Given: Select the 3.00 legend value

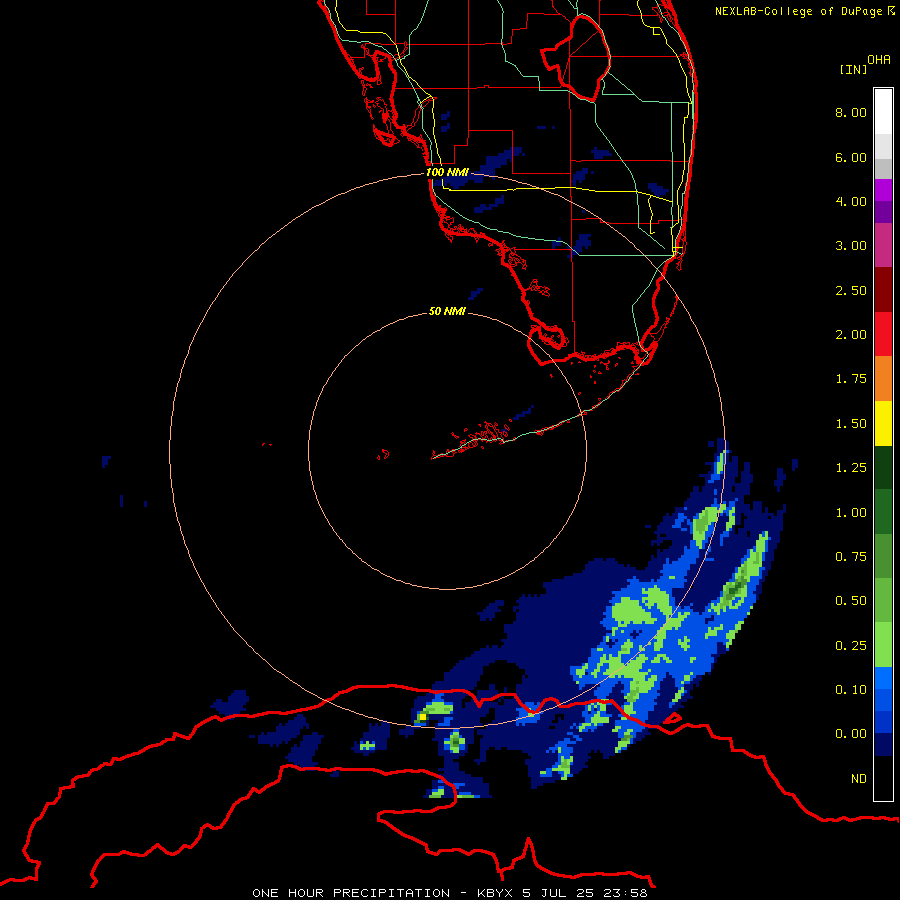Looking at the screenshot, I should pos(851,246).
